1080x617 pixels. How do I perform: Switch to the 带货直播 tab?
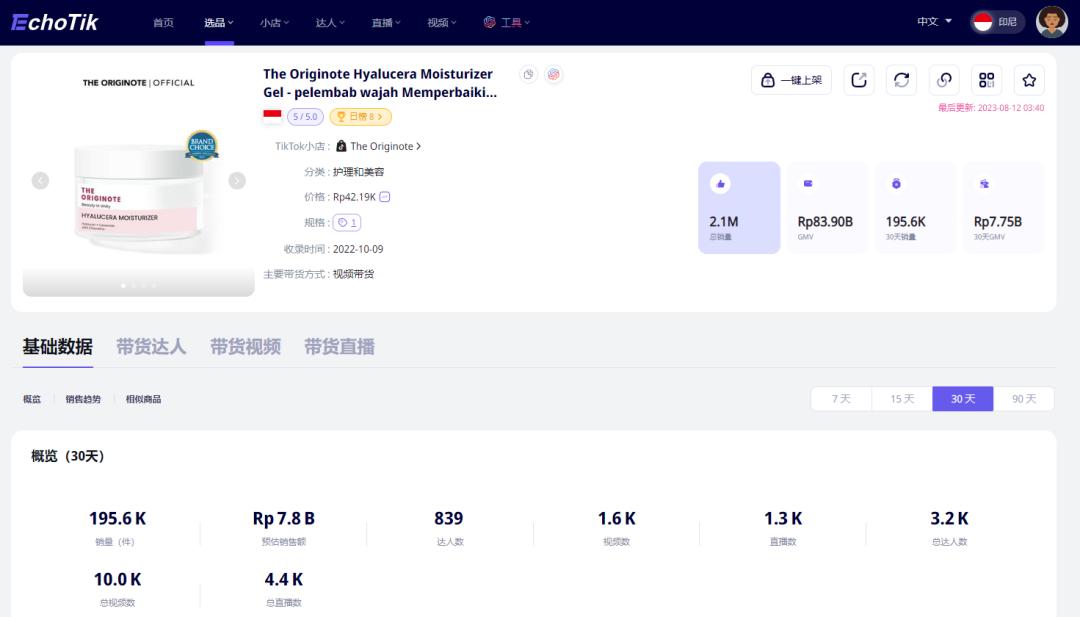[340, 346]
